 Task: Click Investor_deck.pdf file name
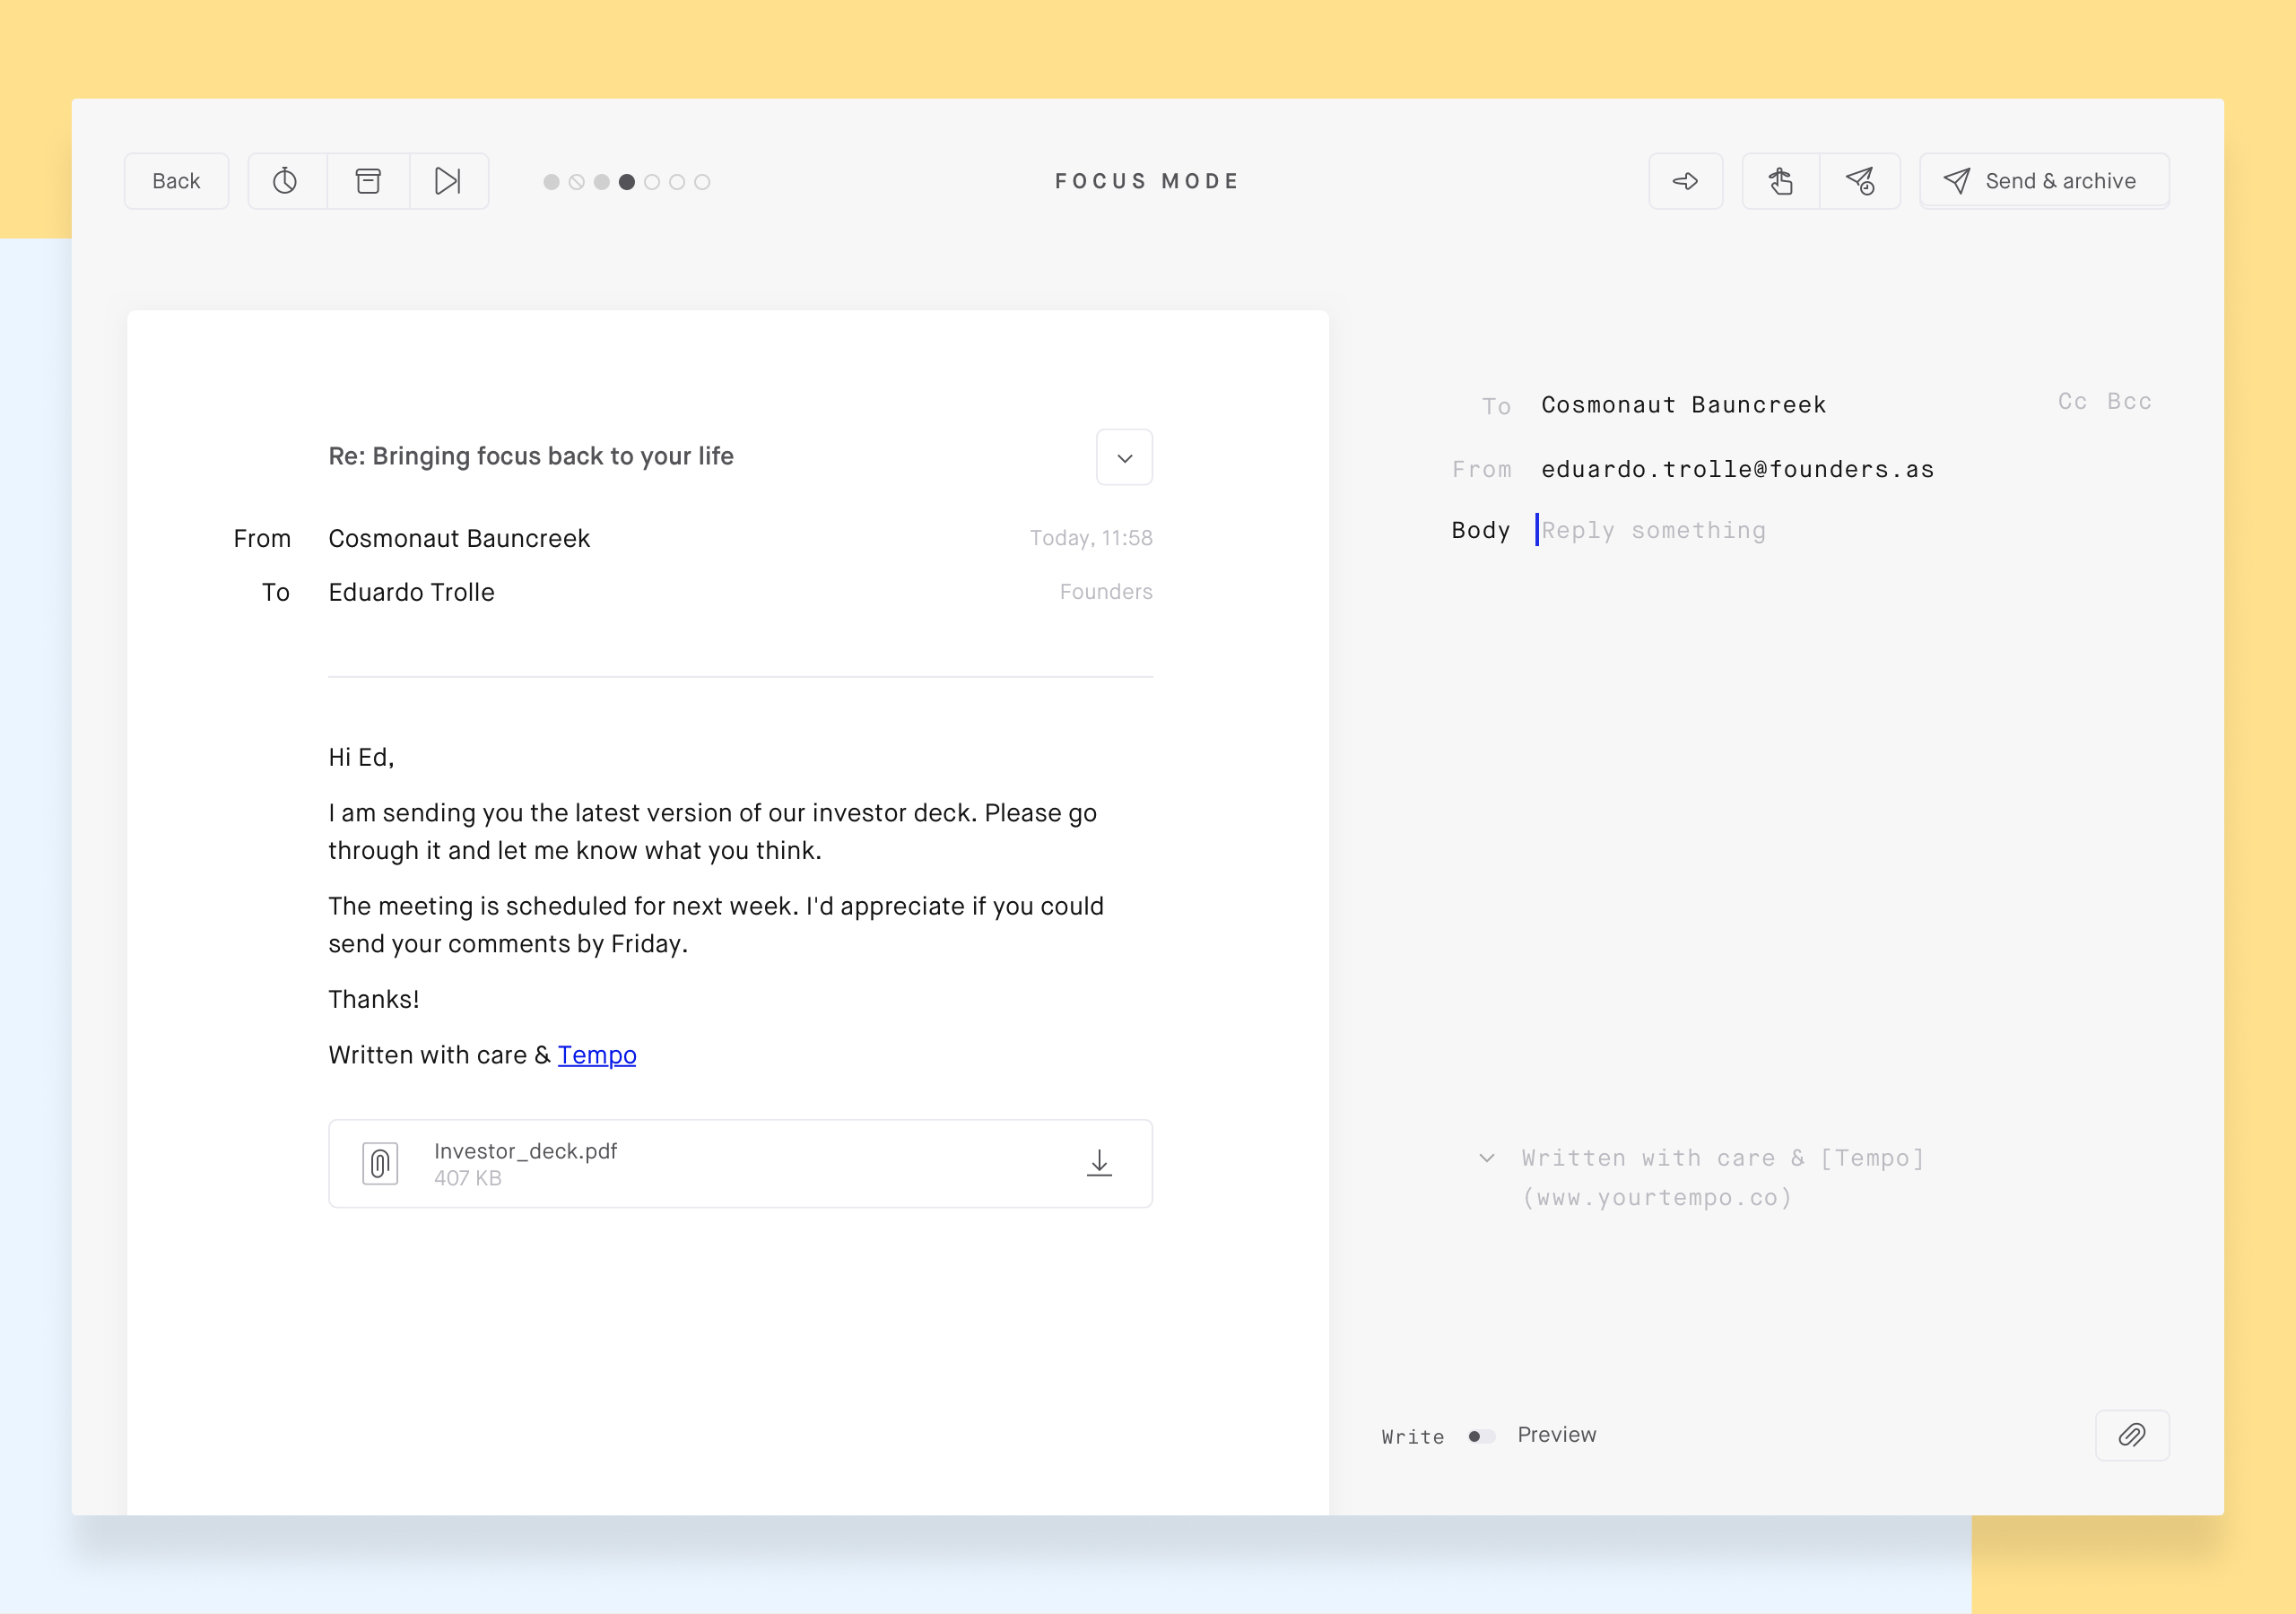(x=525, y=1151)
